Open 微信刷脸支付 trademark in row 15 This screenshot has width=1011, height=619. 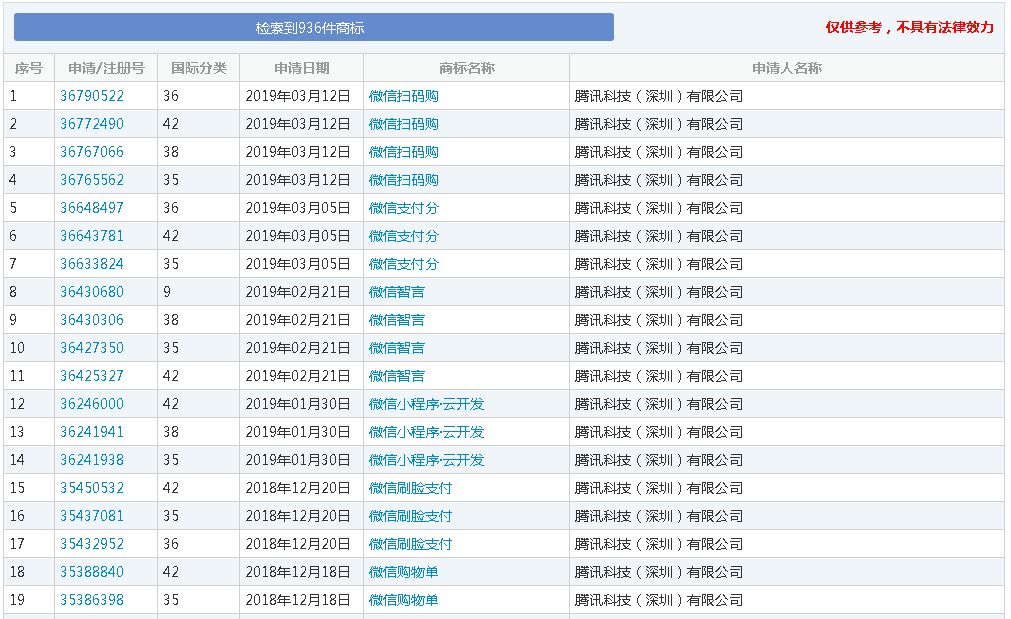[410, 488]
